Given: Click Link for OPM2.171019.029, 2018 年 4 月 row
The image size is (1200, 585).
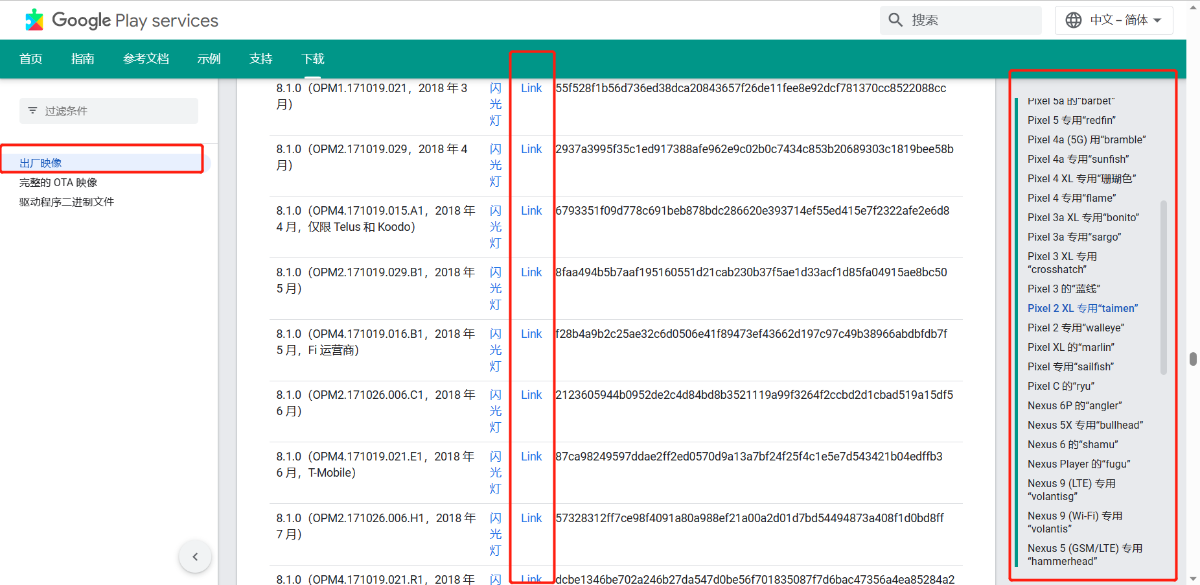Looking at the screenshot, I should (531, 149).
